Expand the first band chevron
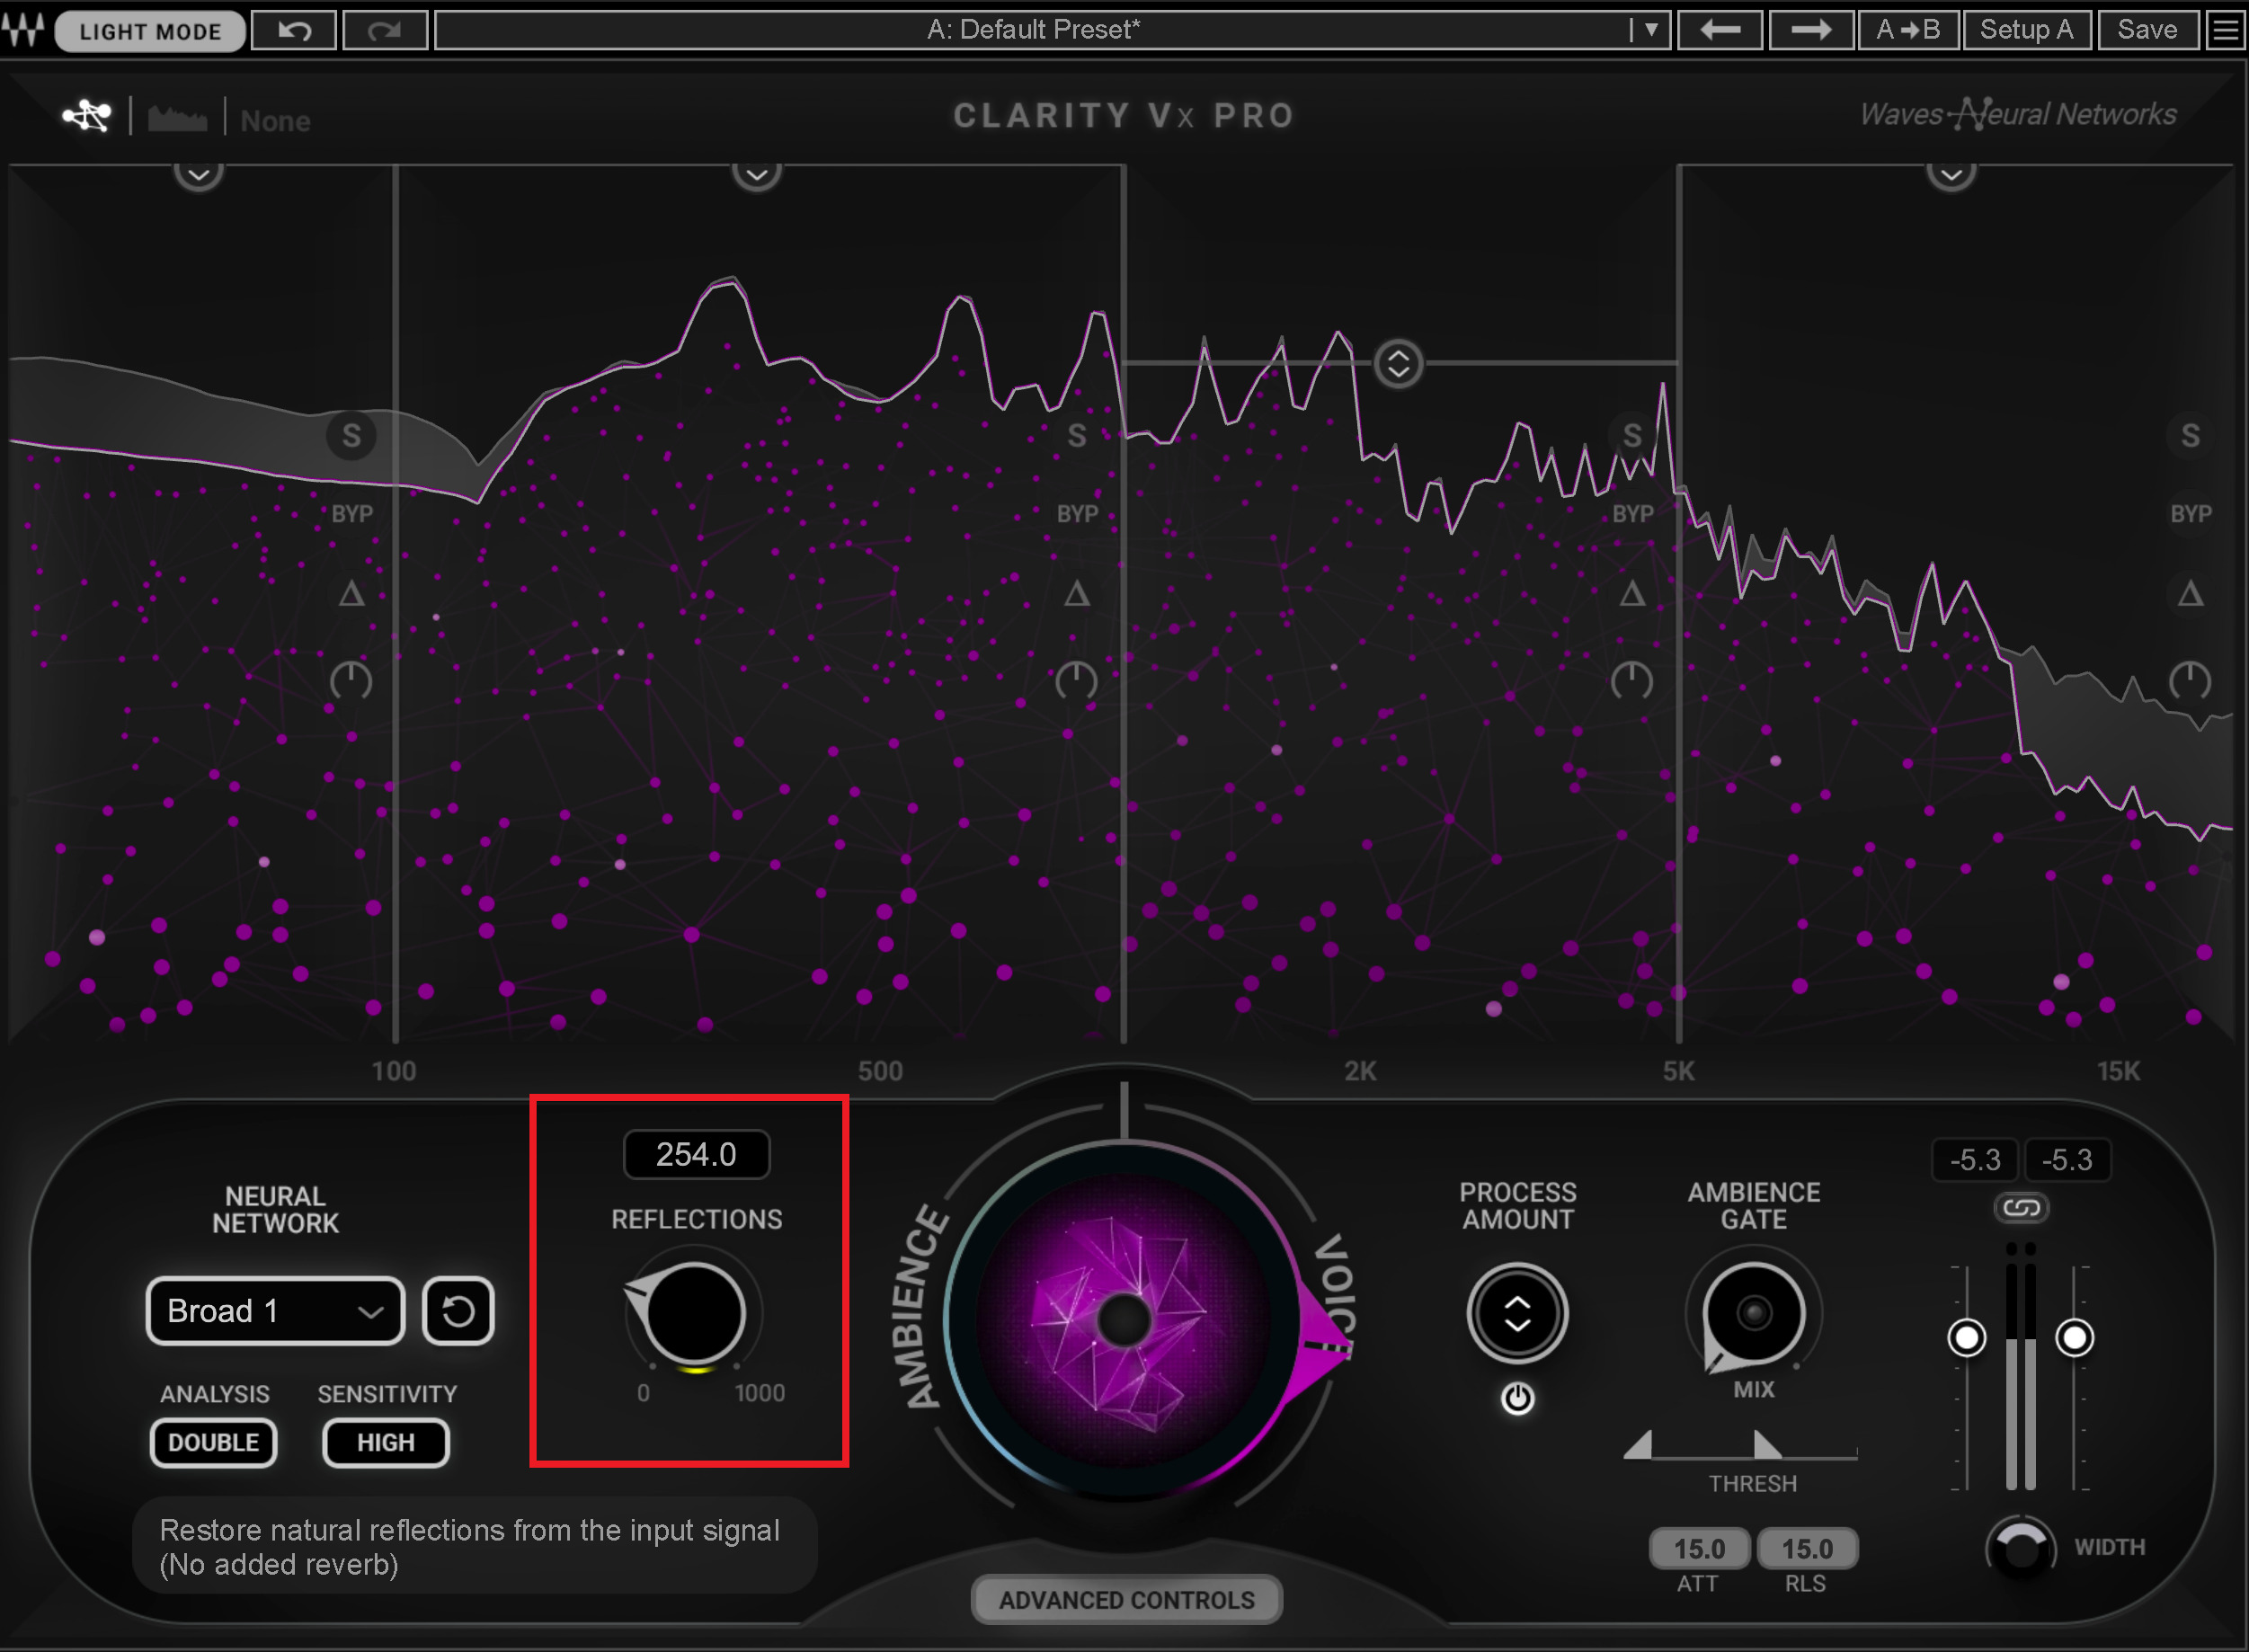 [x=198, y=174]
